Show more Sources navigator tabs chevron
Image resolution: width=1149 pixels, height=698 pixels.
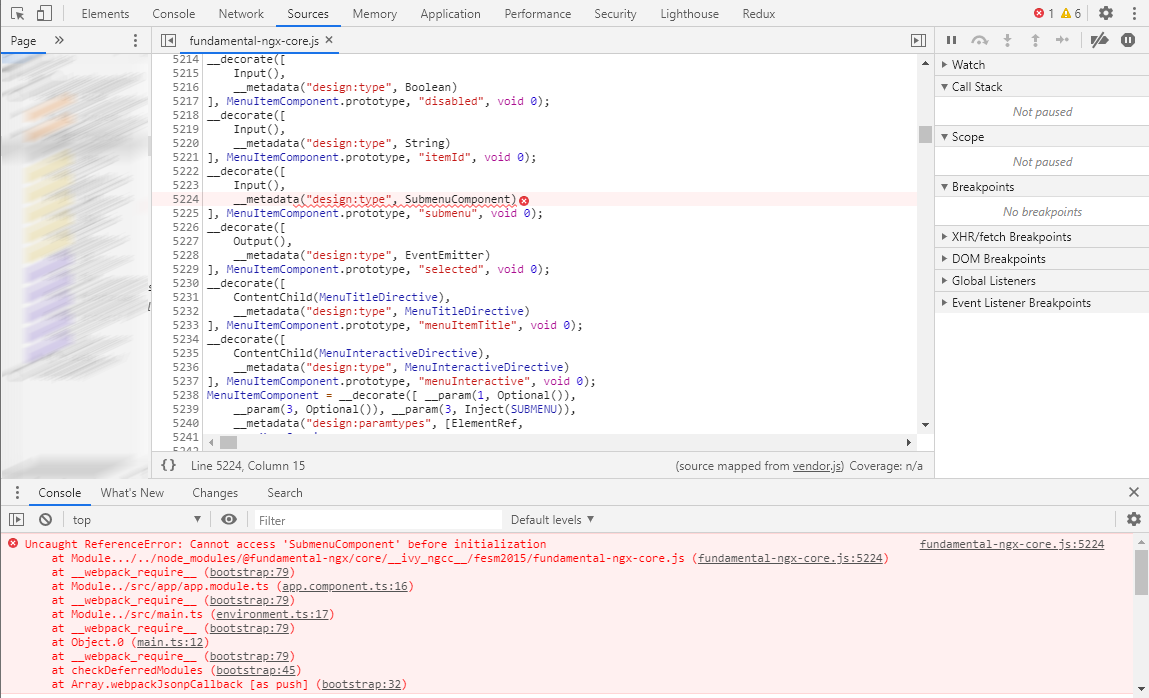[x=59, y=40]
